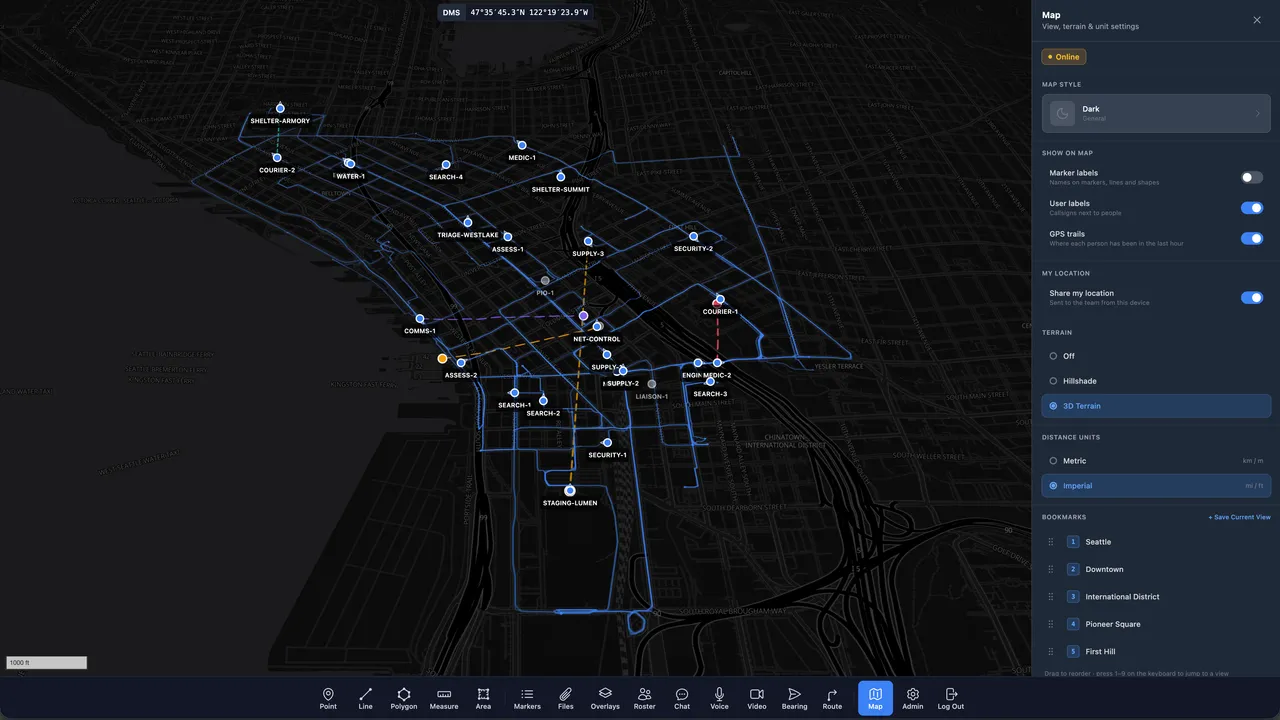Open the Chat panel
The image size is (1280, 720).
click(x=682, y=698)
